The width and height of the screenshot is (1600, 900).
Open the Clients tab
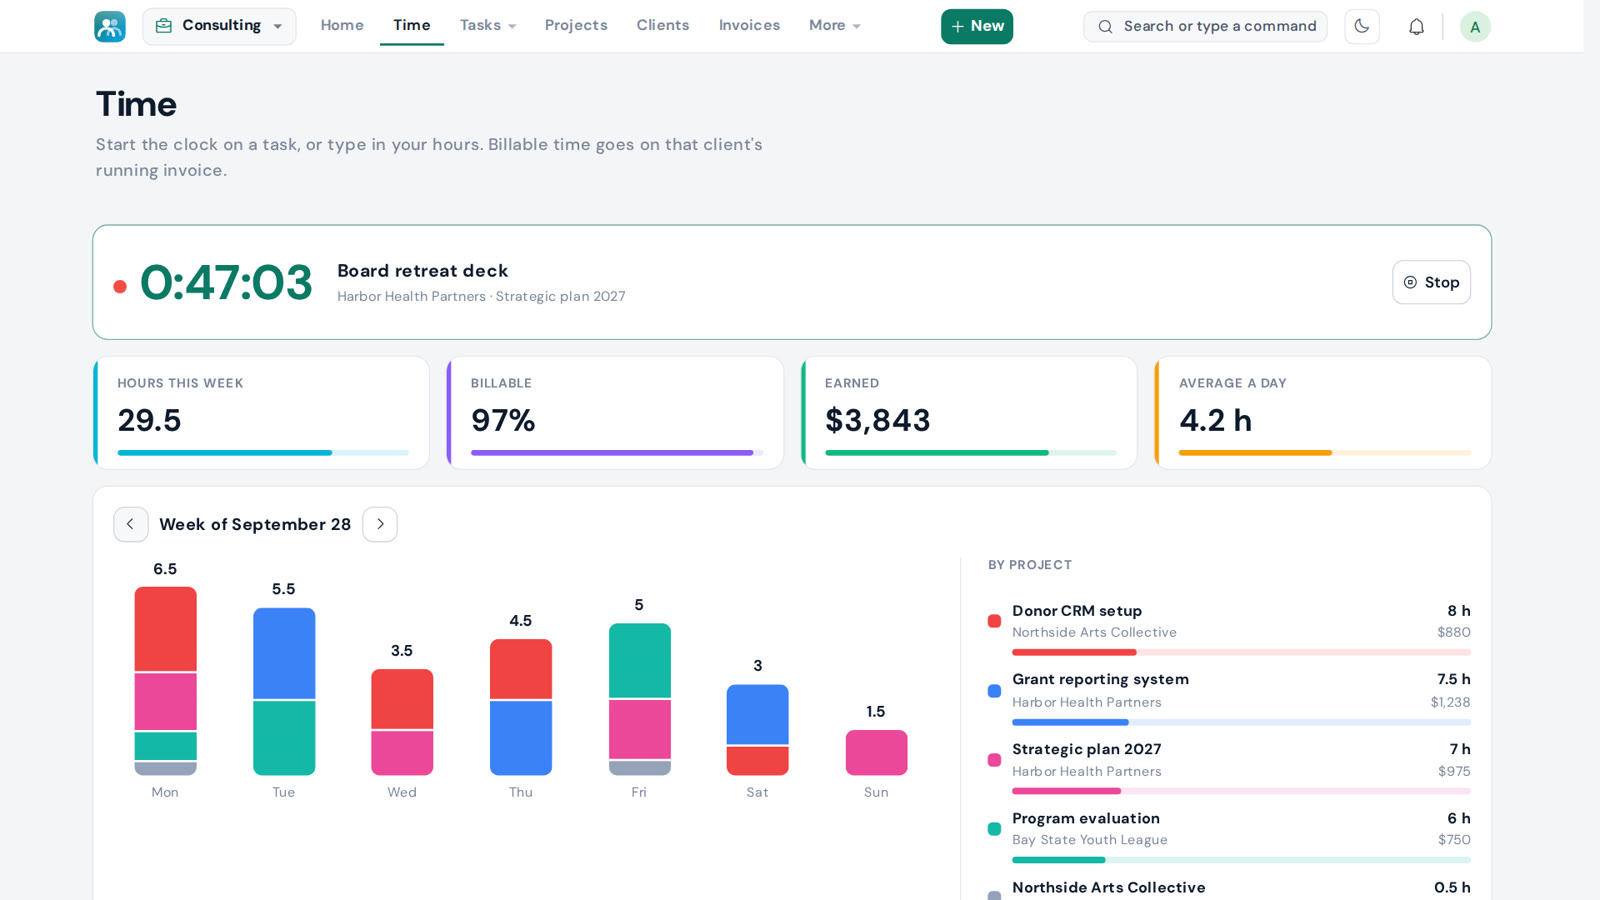[663, 25]
